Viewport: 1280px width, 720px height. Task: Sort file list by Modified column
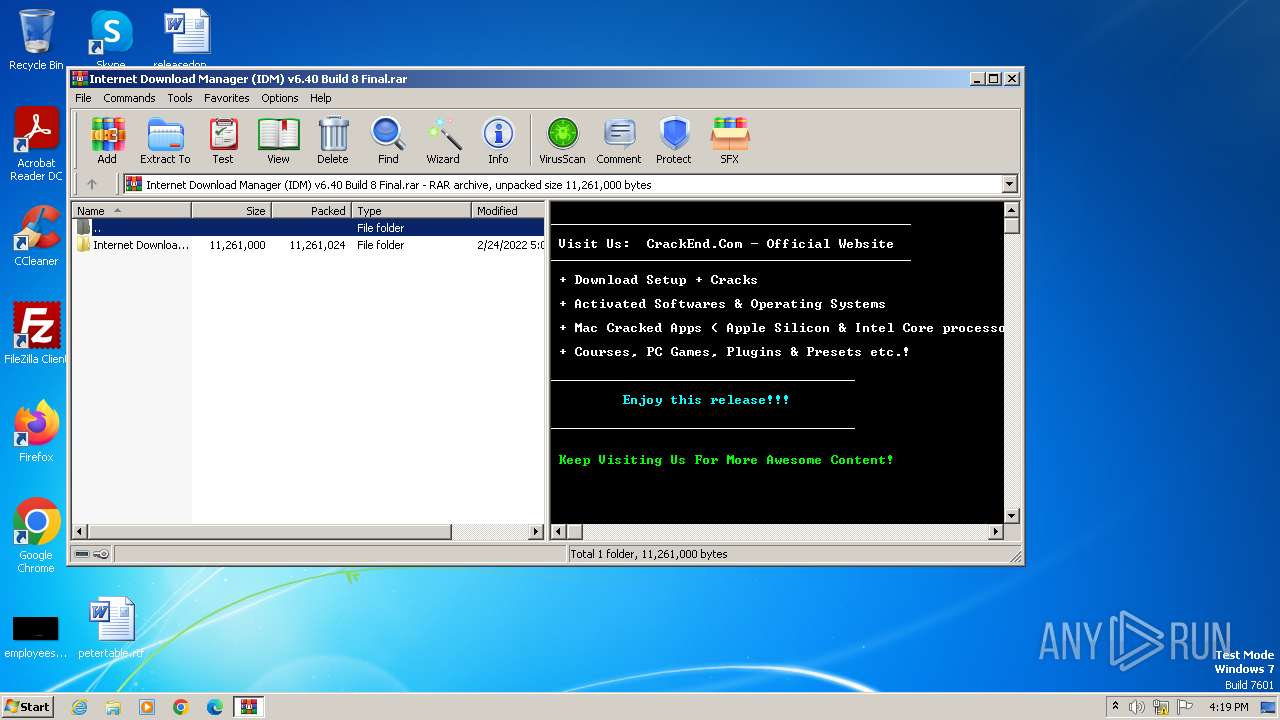click(x=508, y=210)
